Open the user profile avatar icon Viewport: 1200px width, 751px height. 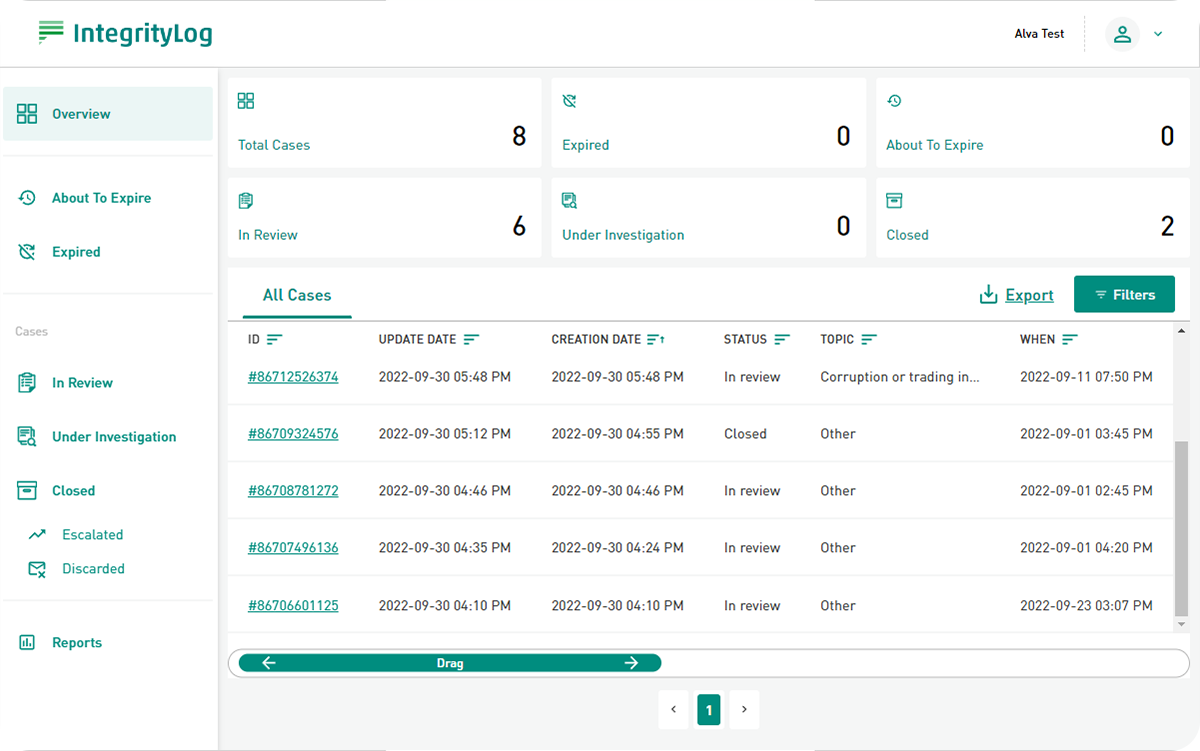[x=1122, y=34]
